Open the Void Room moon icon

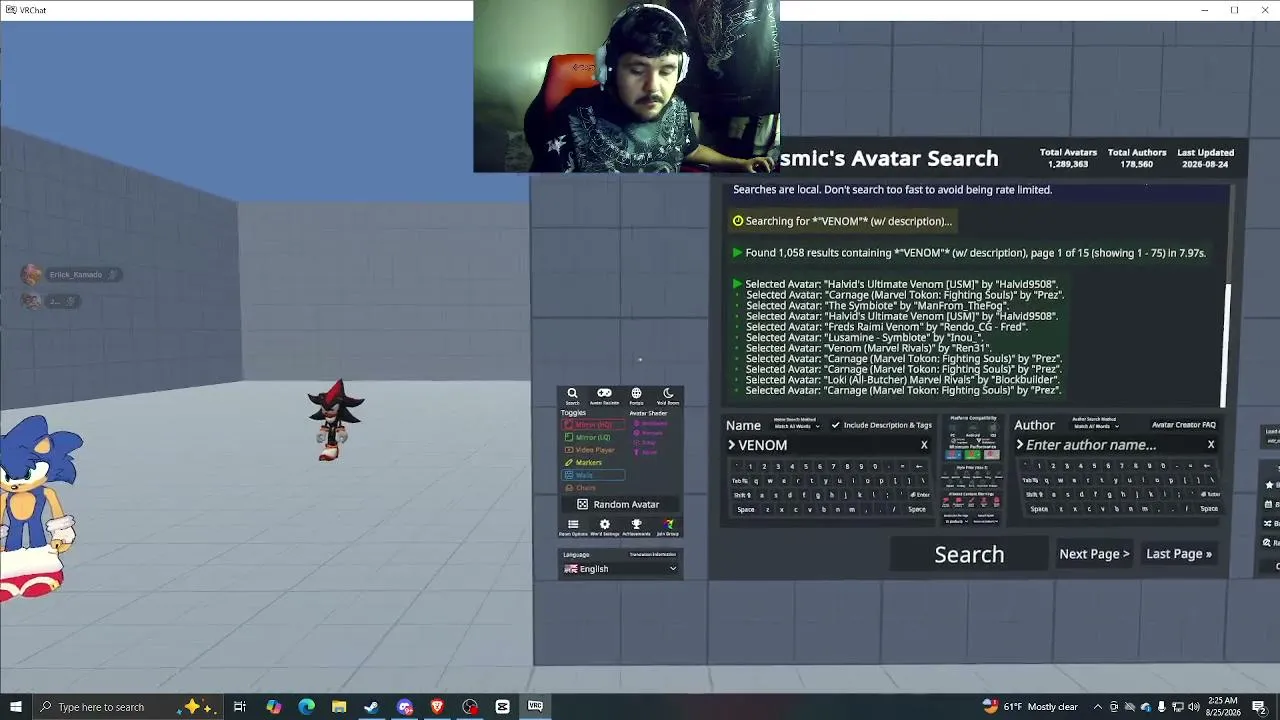click(668, 396)
